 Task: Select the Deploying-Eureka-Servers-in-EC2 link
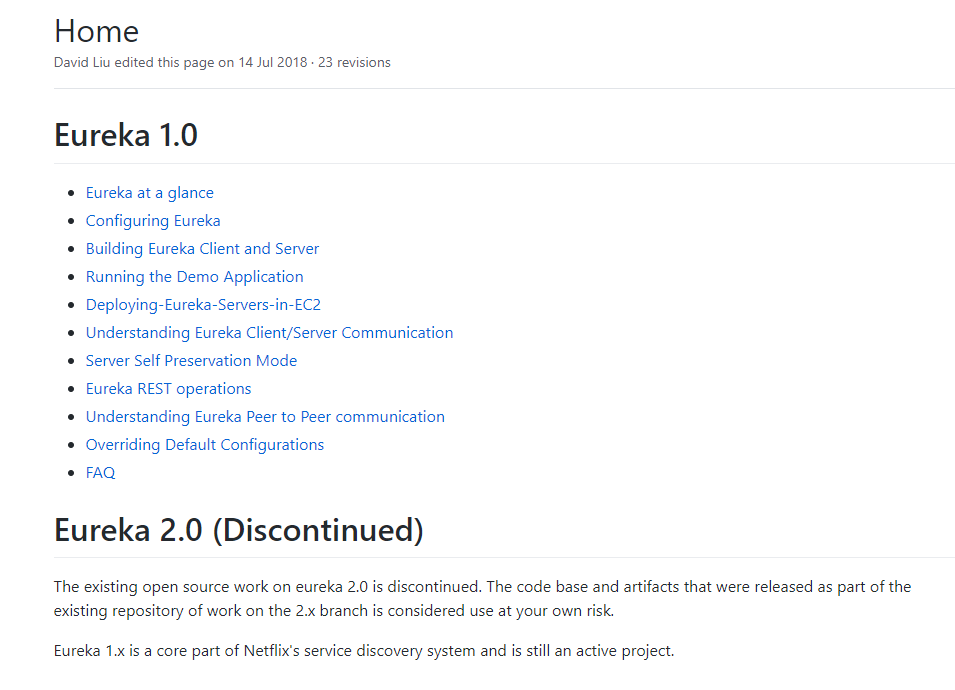tap(203, 305)
